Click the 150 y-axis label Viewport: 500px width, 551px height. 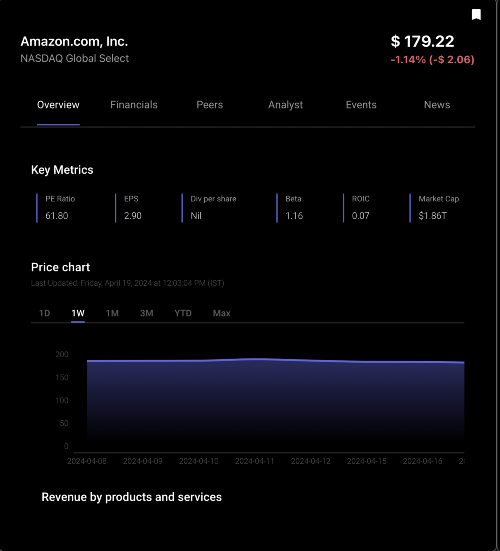[62, 377]
